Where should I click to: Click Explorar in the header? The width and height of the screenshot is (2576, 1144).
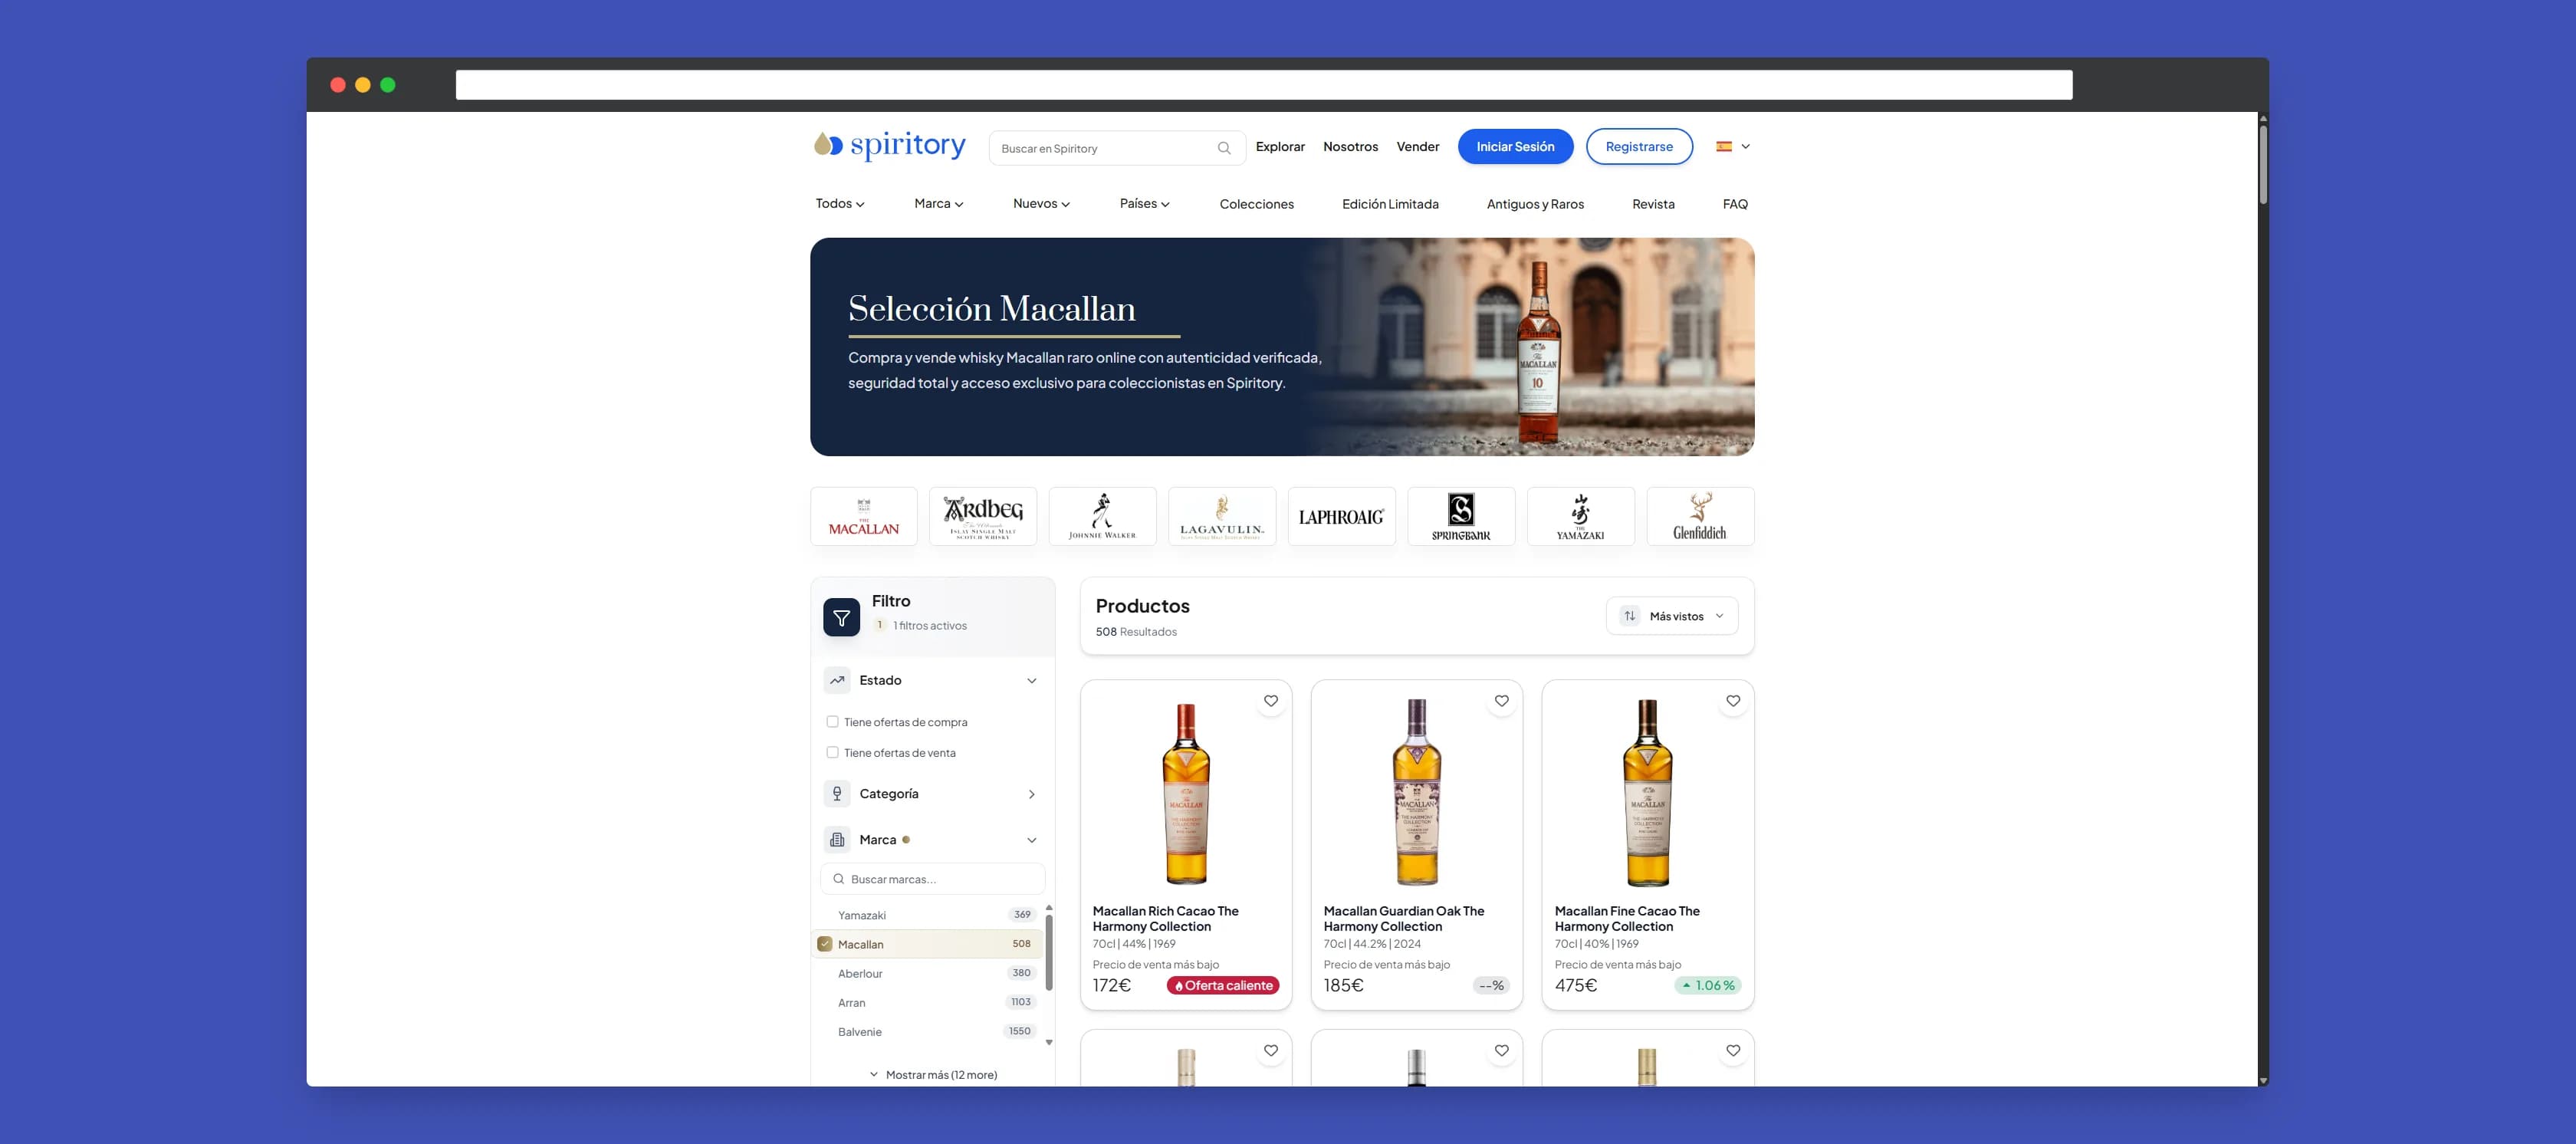click(x=1280, y=146)
